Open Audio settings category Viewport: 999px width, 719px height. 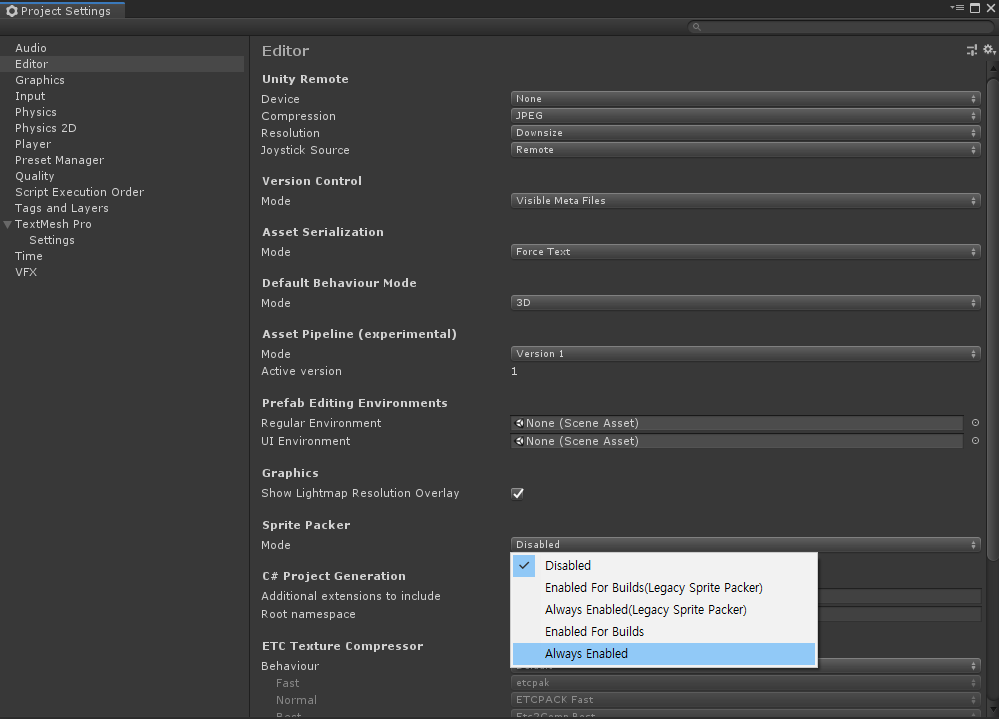[122, 48]
